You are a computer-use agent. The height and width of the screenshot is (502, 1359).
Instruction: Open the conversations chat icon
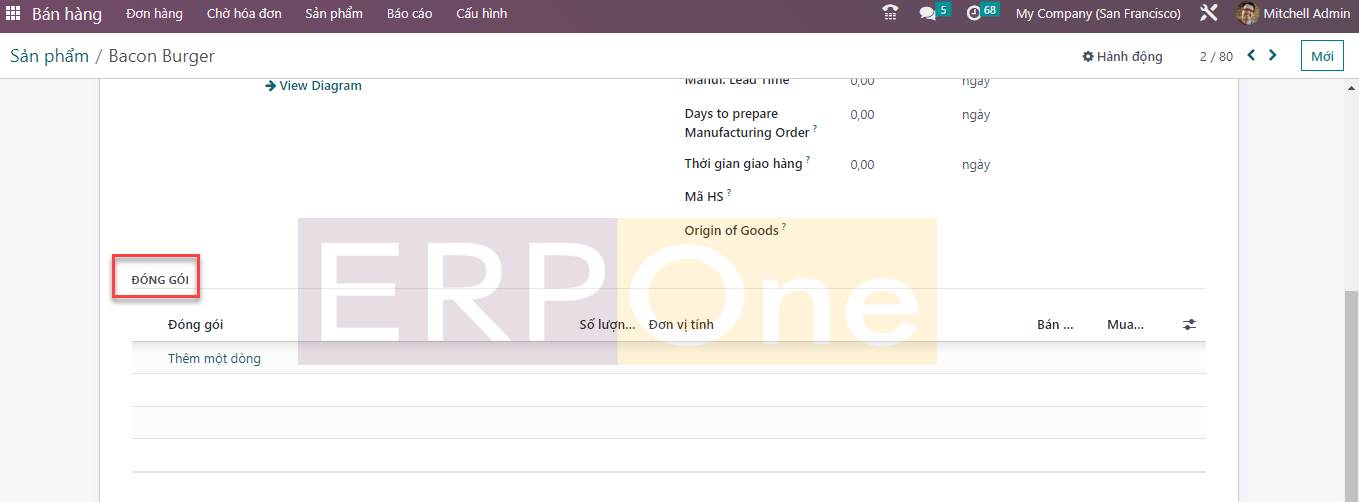pyautogui.click(x=928, y=13)
